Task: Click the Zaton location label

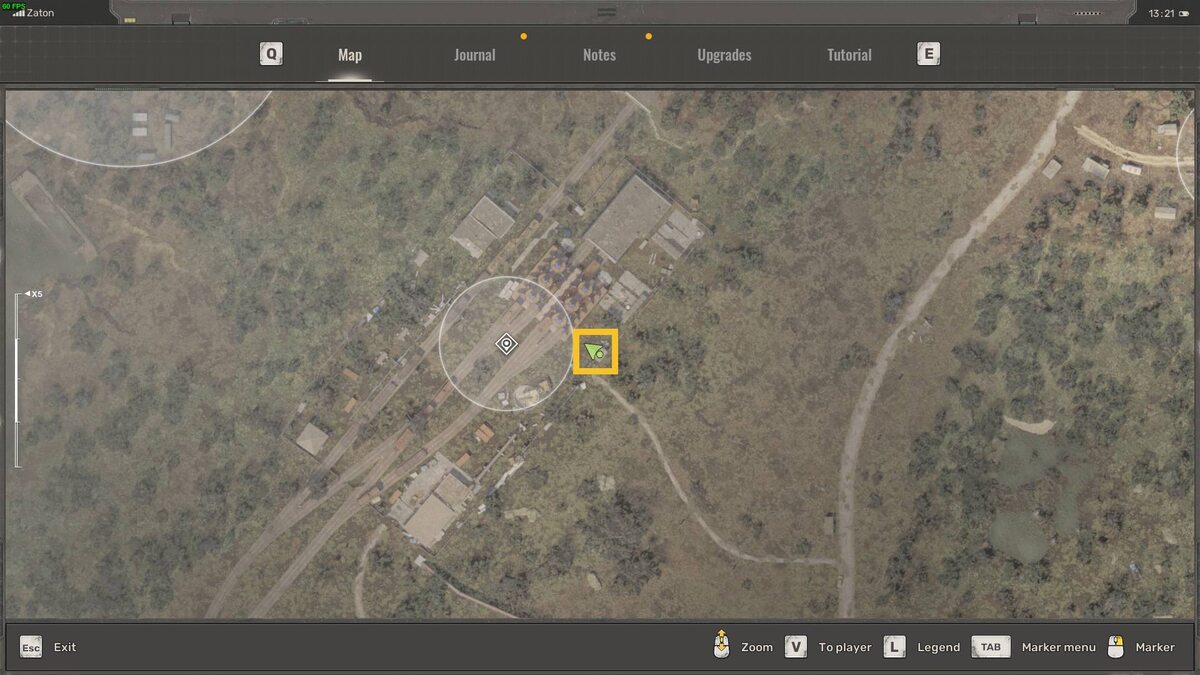Action: coord(40,13)
